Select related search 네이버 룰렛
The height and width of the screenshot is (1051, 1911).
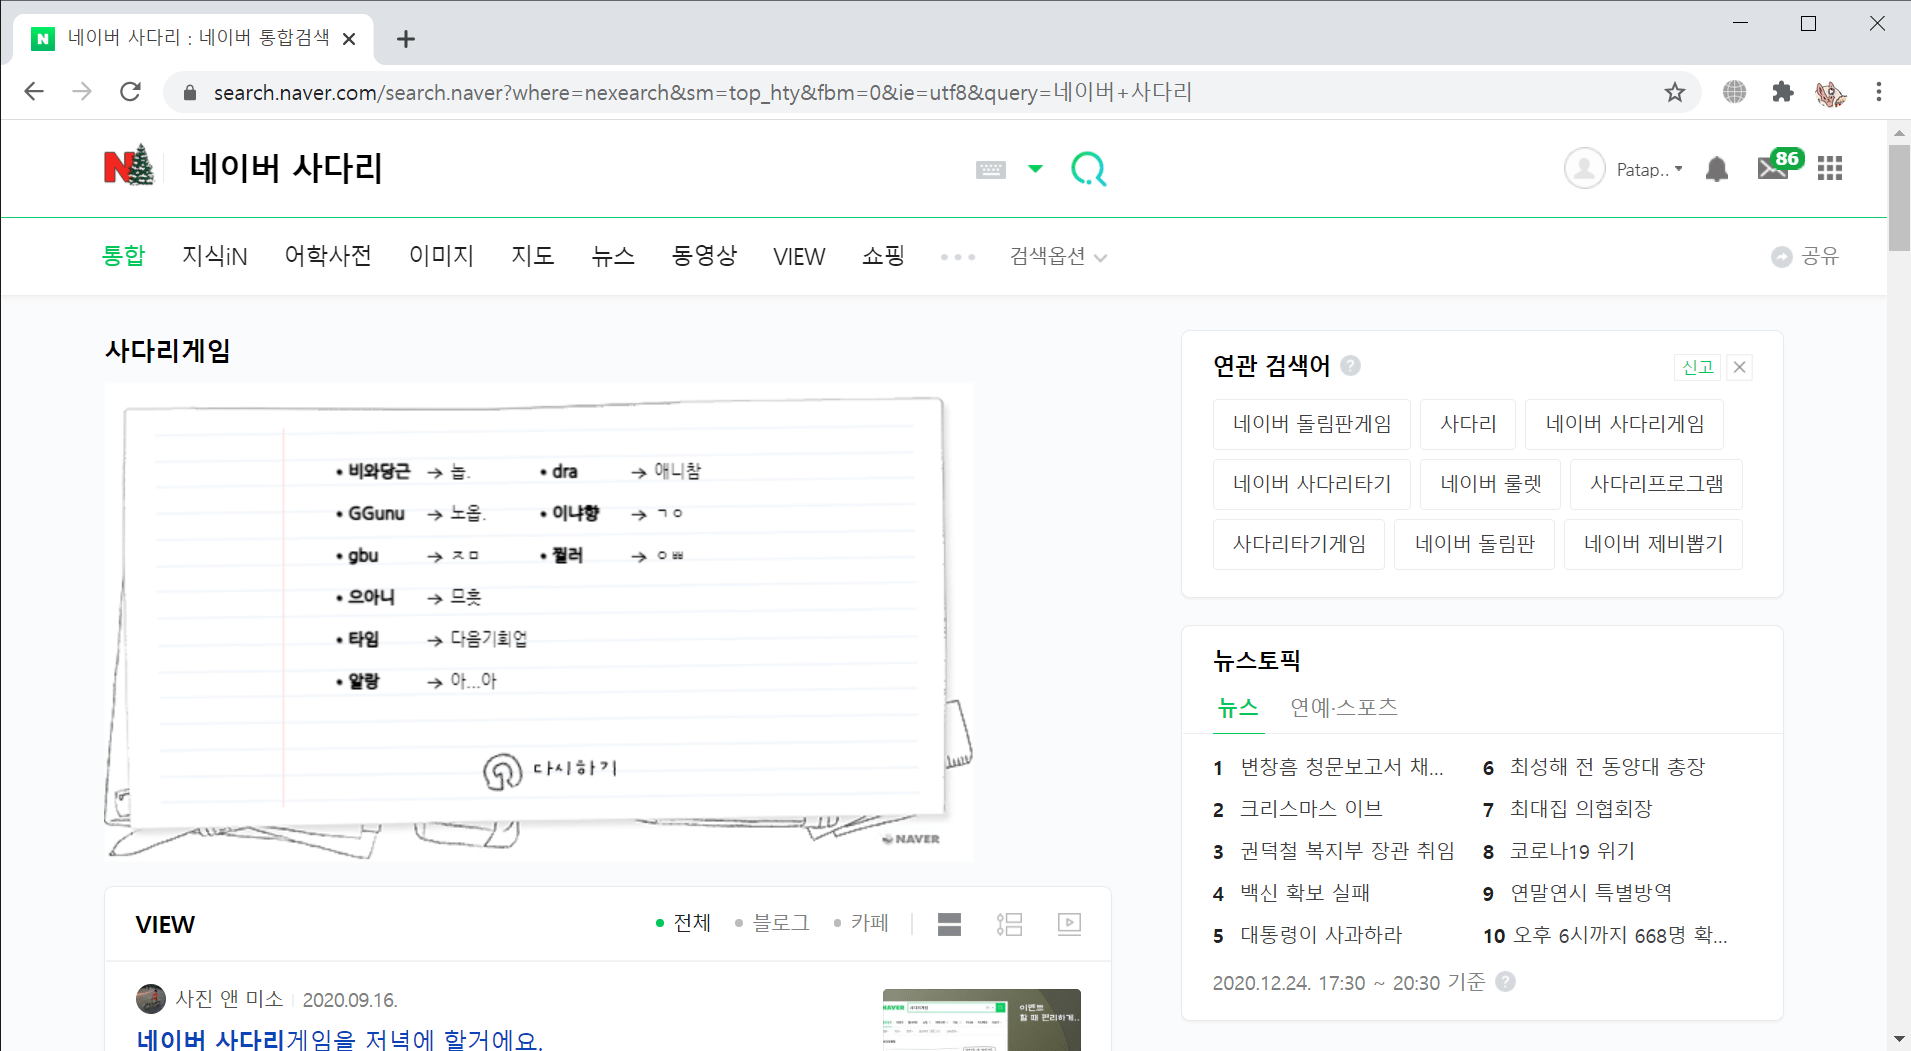[x=1491, y=484]
